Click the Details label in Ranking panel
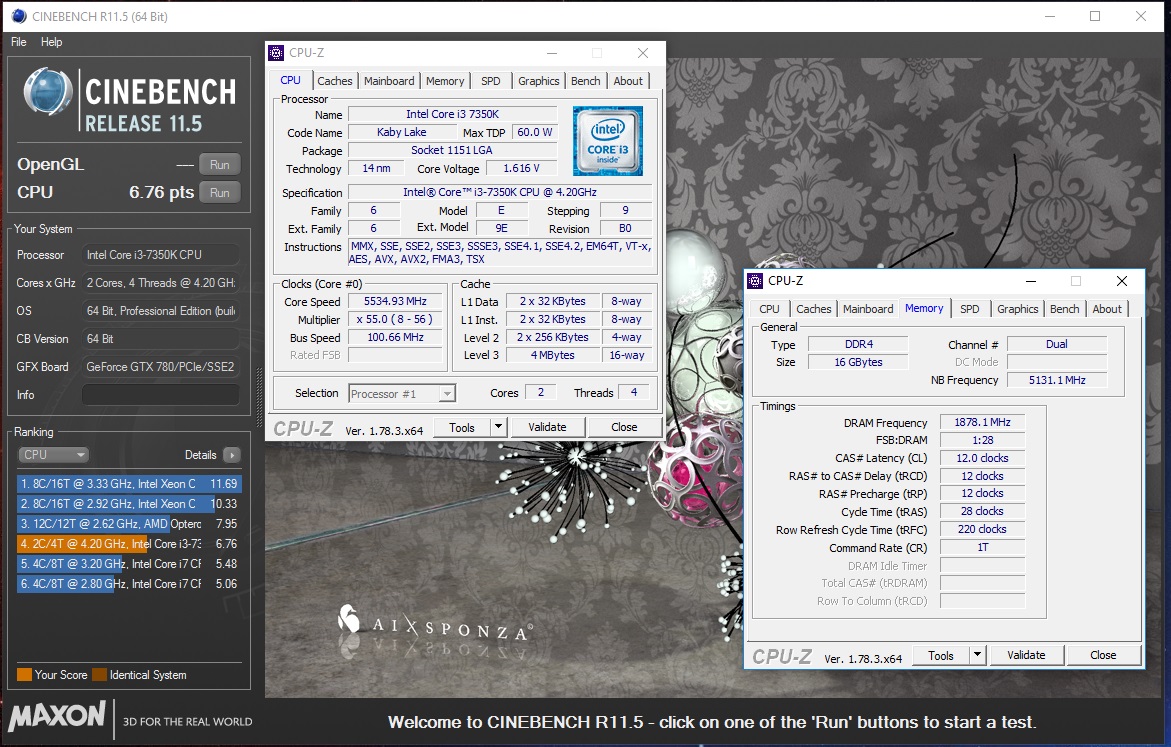1171x747 pixels. click(x=200, y=455)
